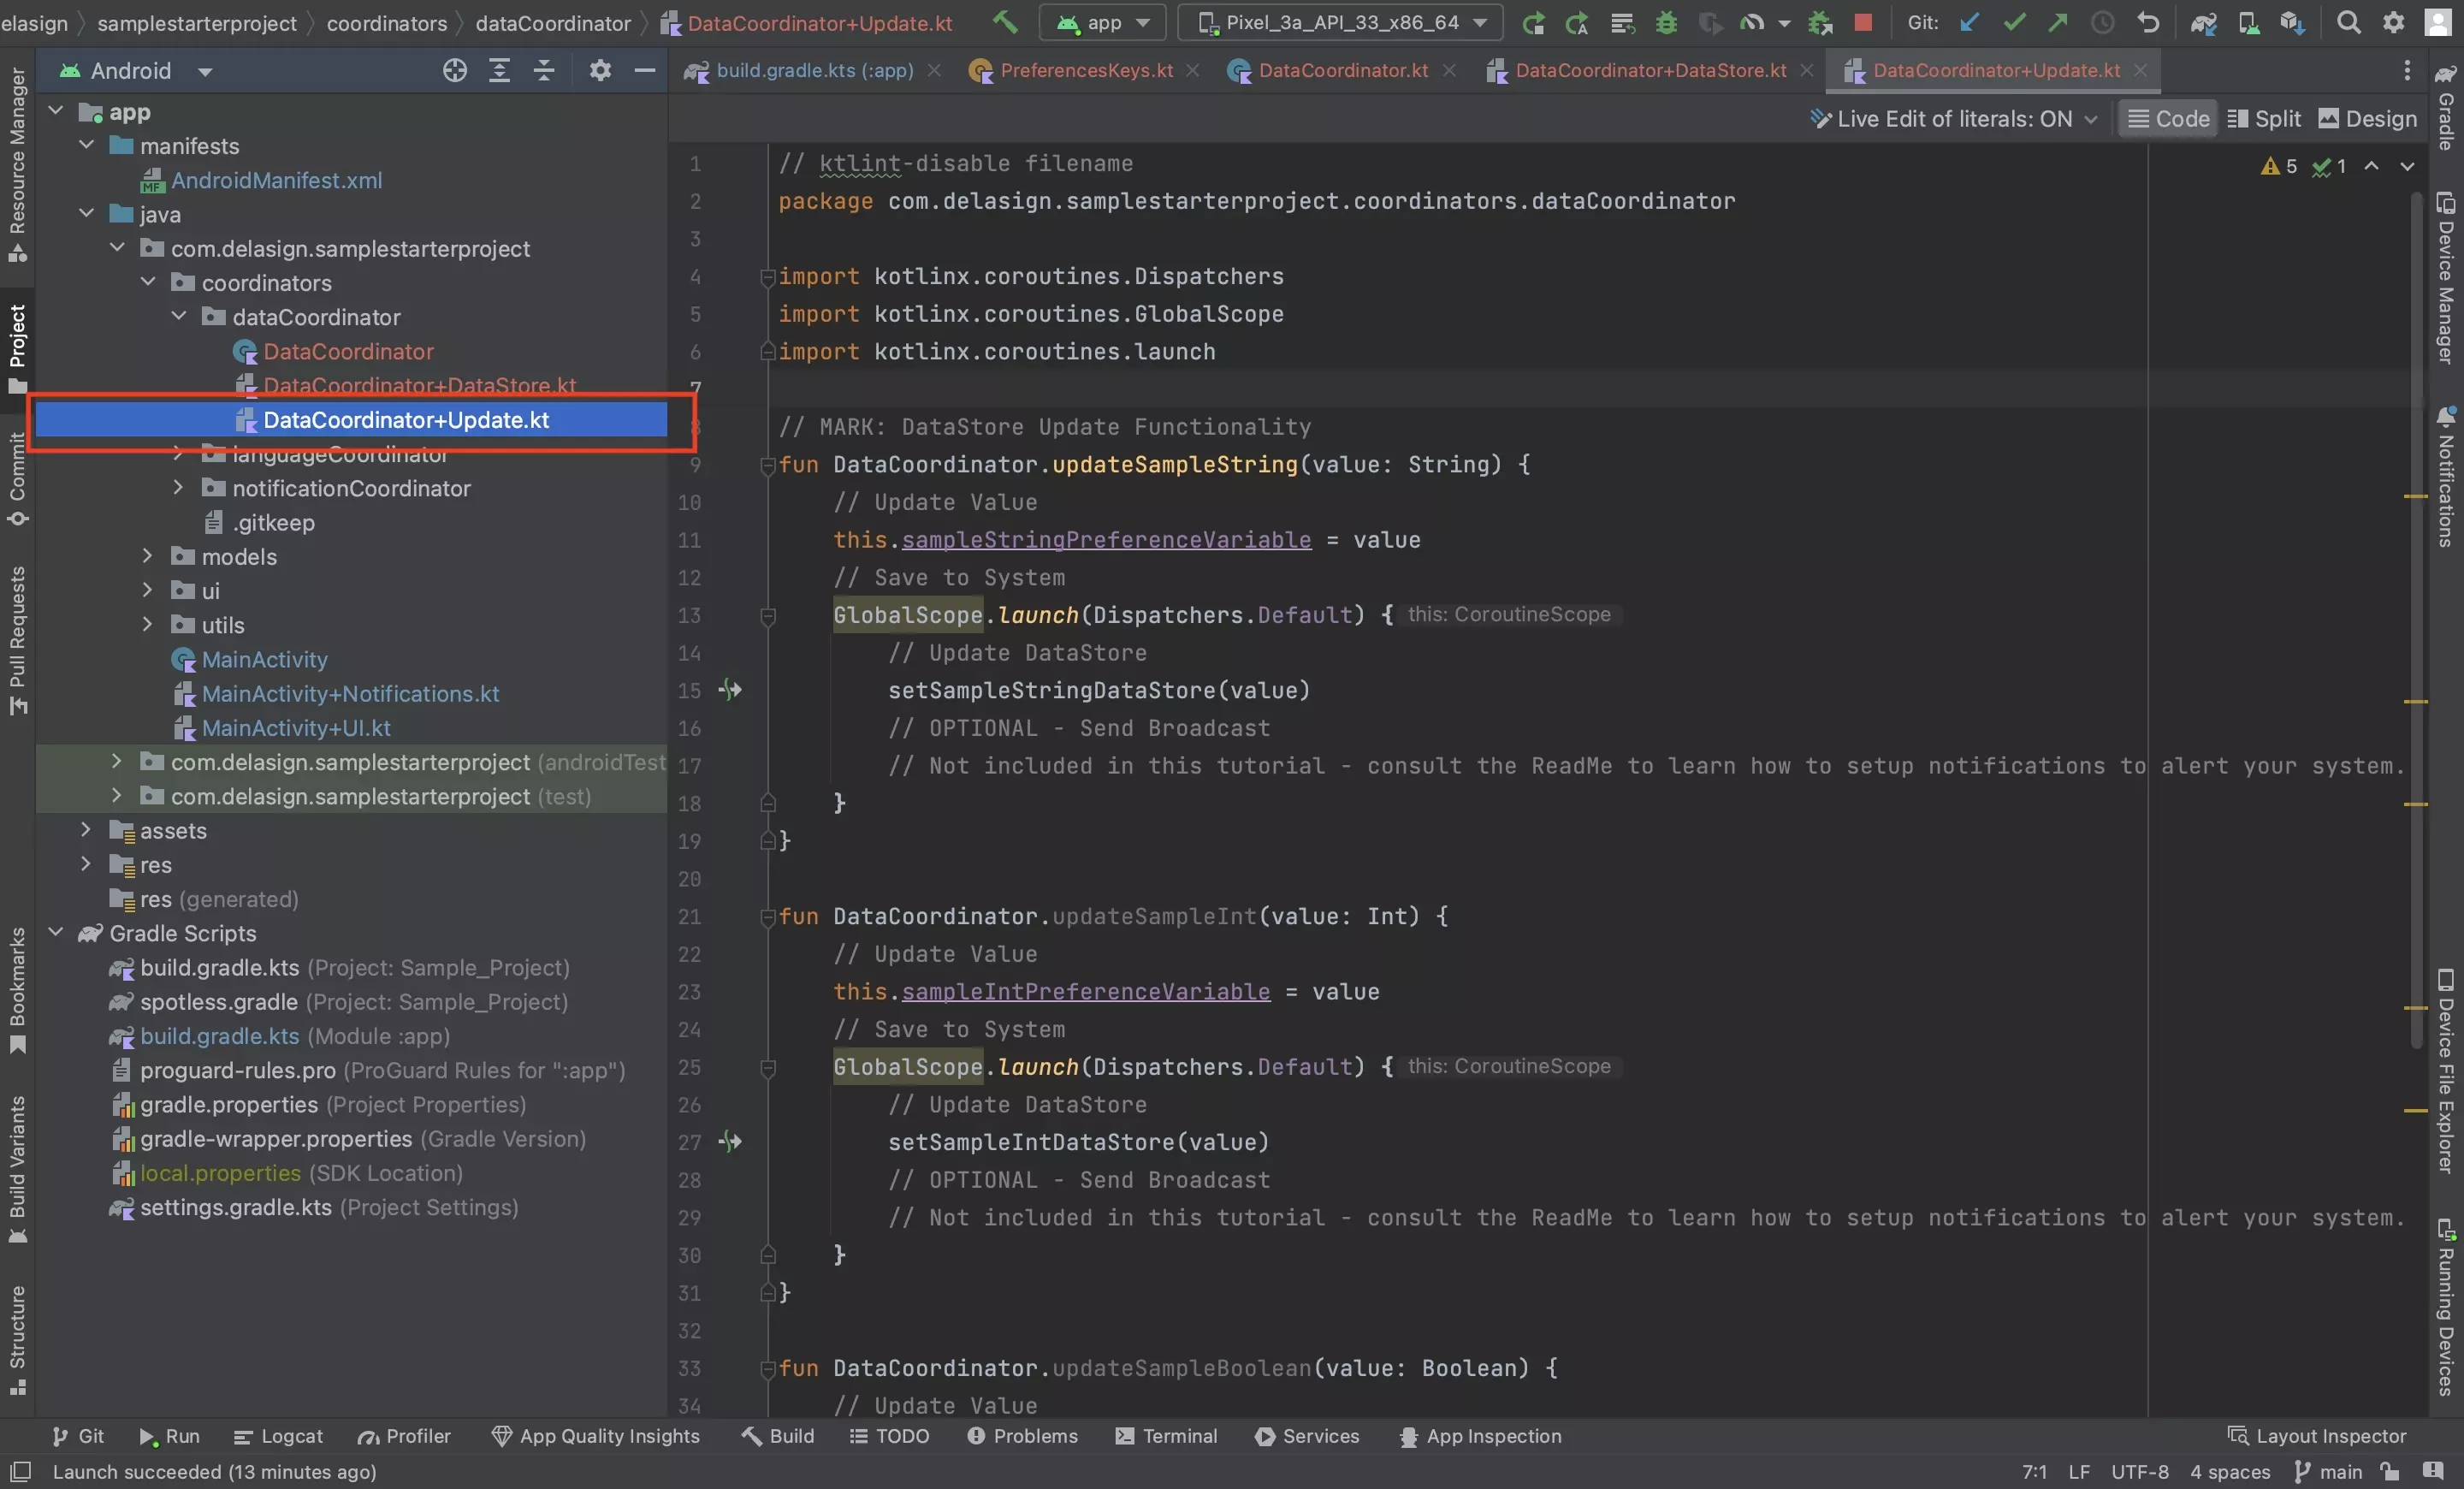This screenshot has height=1489, width=2464.
Task: Open the Logcat tool window
Action: [278, 1436]
